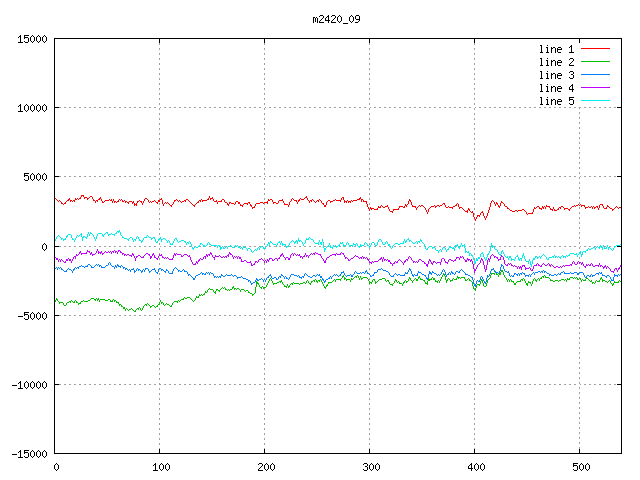Click the purple legend sample for line 4
The height and width of the screenshot is (480, 640).
tap(595, 88)
